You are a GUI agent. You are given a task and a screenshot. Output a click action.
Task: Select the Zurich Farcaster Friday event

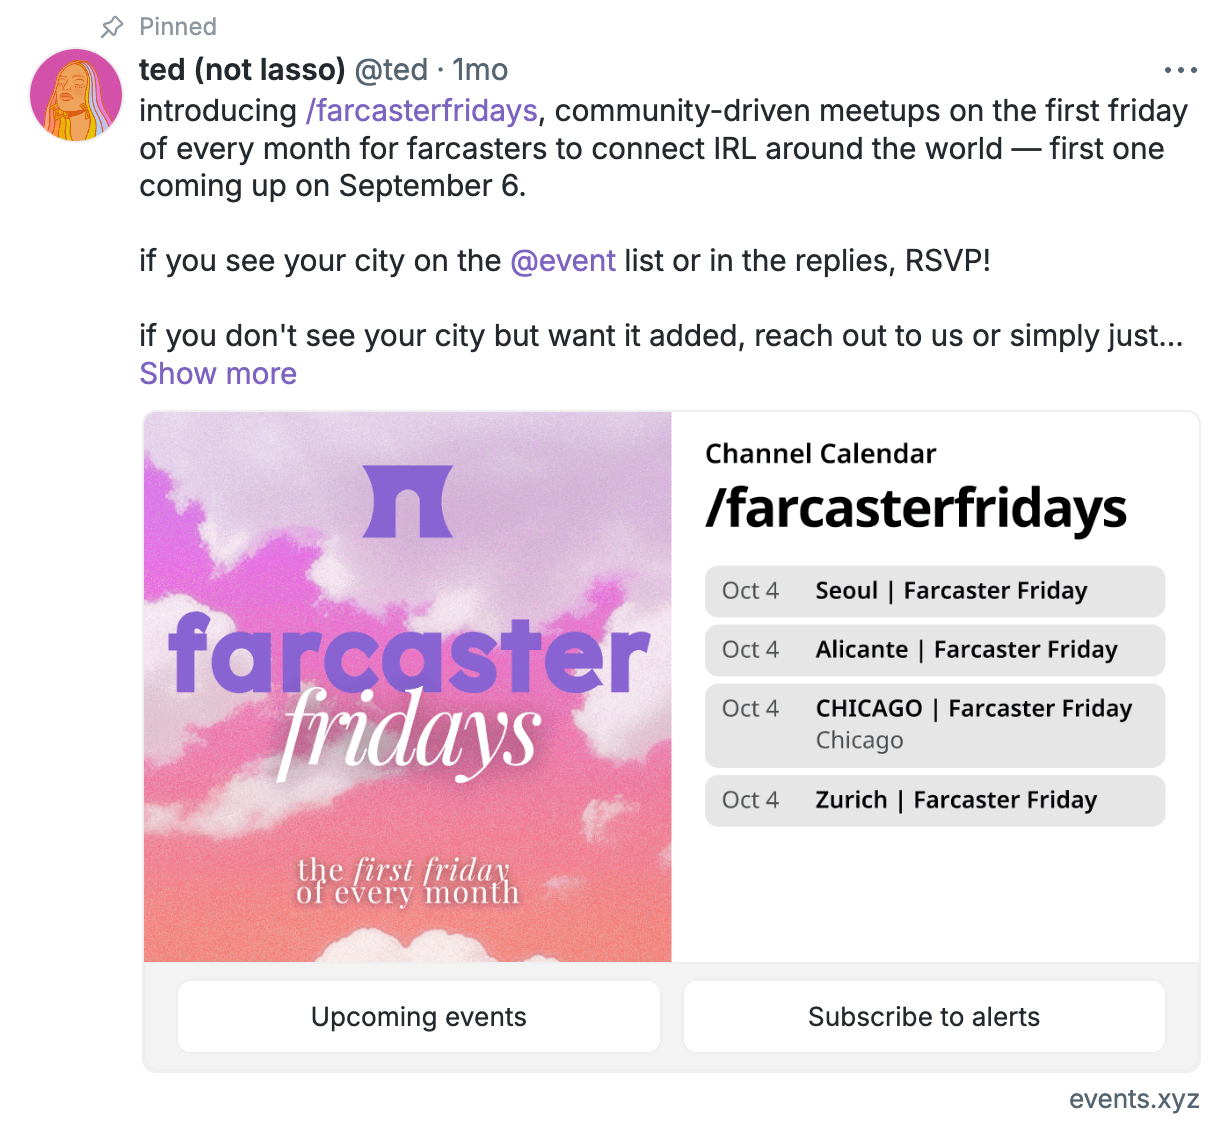point(935,800)
